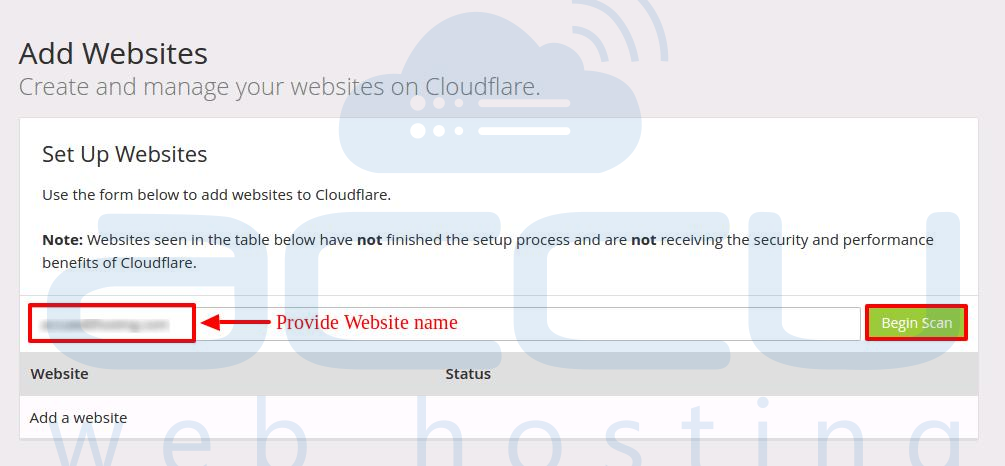This screenshot has width=1005, height=466.
Task: Select the Status column header
Action: (x=468, y=374)
